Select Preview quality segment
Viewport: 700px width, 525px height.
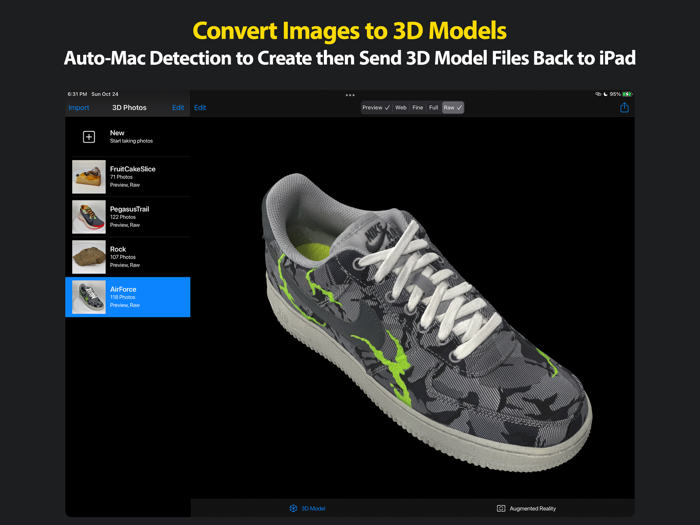point(376,108)
